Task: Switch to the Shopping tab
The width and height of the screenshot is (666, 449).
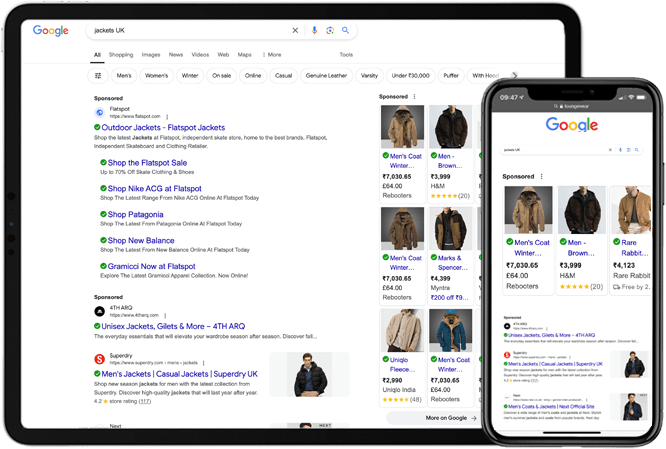Action: pos(121,55)
